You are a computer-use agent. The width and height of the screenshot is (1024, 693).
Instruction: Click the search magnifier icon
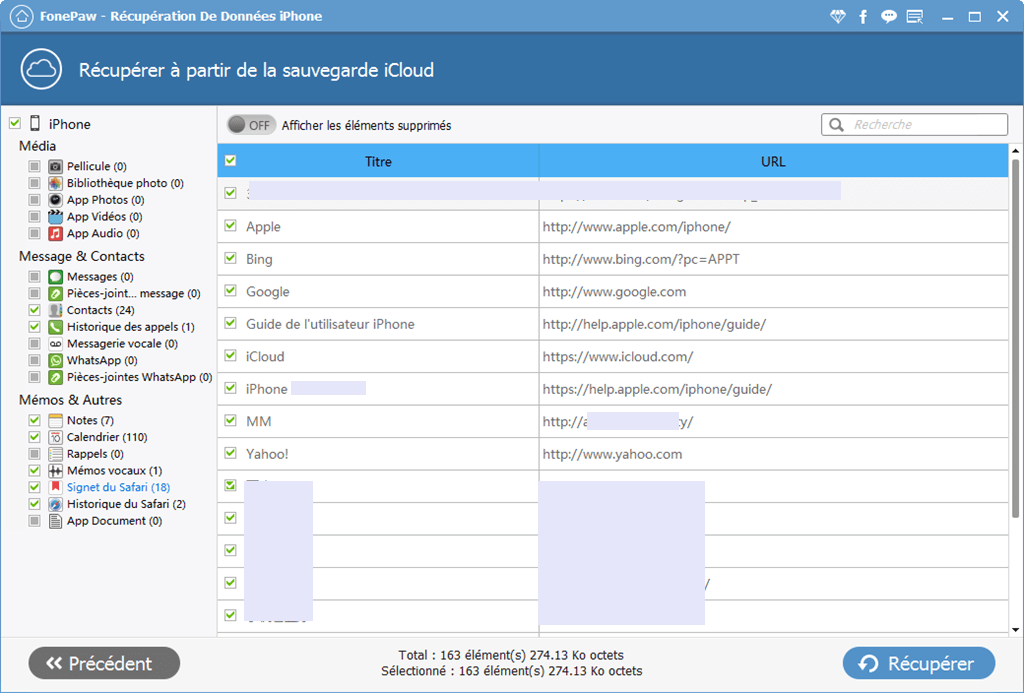[x=836, y=125]
